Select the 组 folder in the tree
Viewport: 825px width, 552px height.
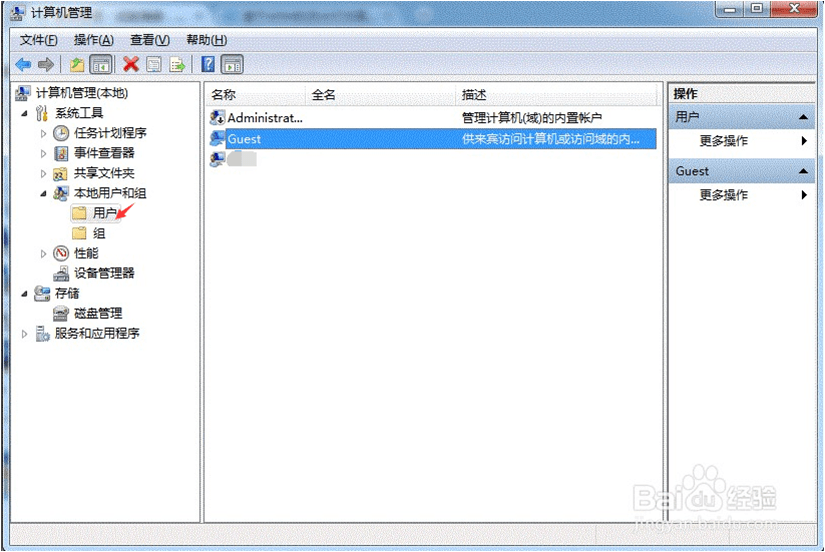click(98, 233)
